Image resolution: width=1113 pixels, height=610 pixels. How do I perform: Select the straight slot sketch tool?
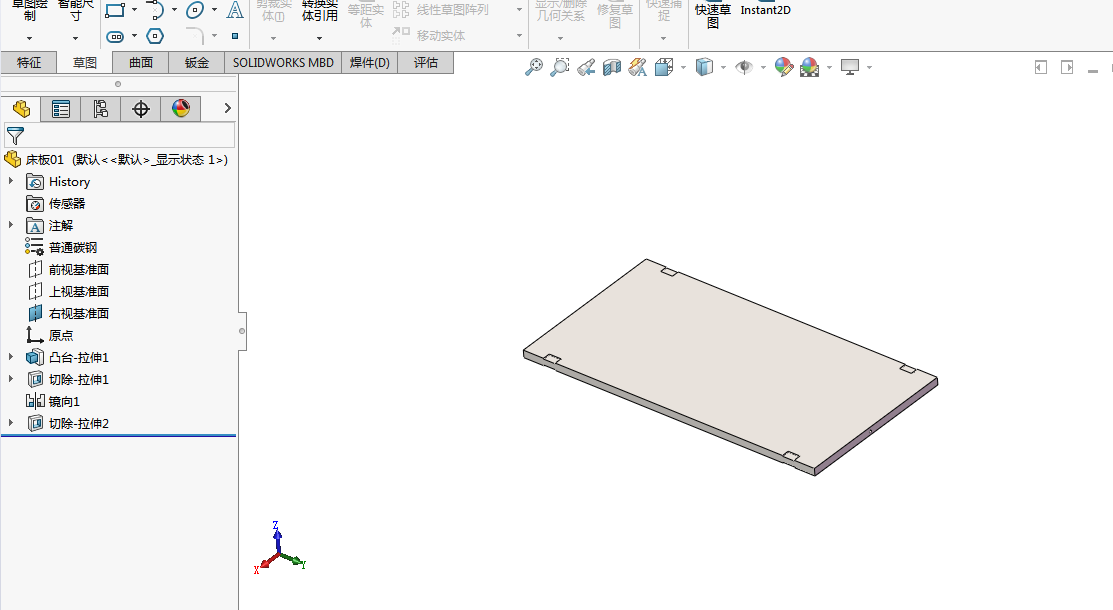[115, 36]
